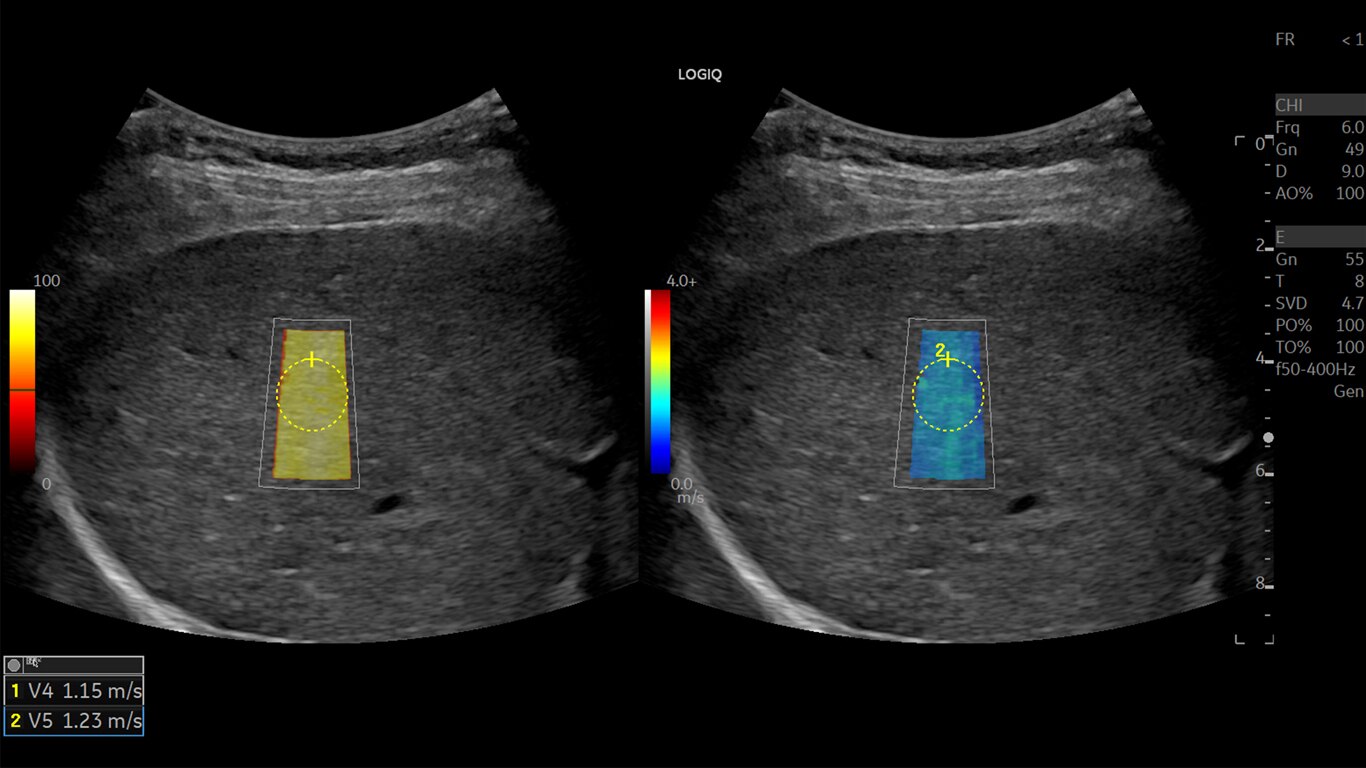Click the gray circle icon above the measurement results
Screen dimensions: 1366x768
14,665
